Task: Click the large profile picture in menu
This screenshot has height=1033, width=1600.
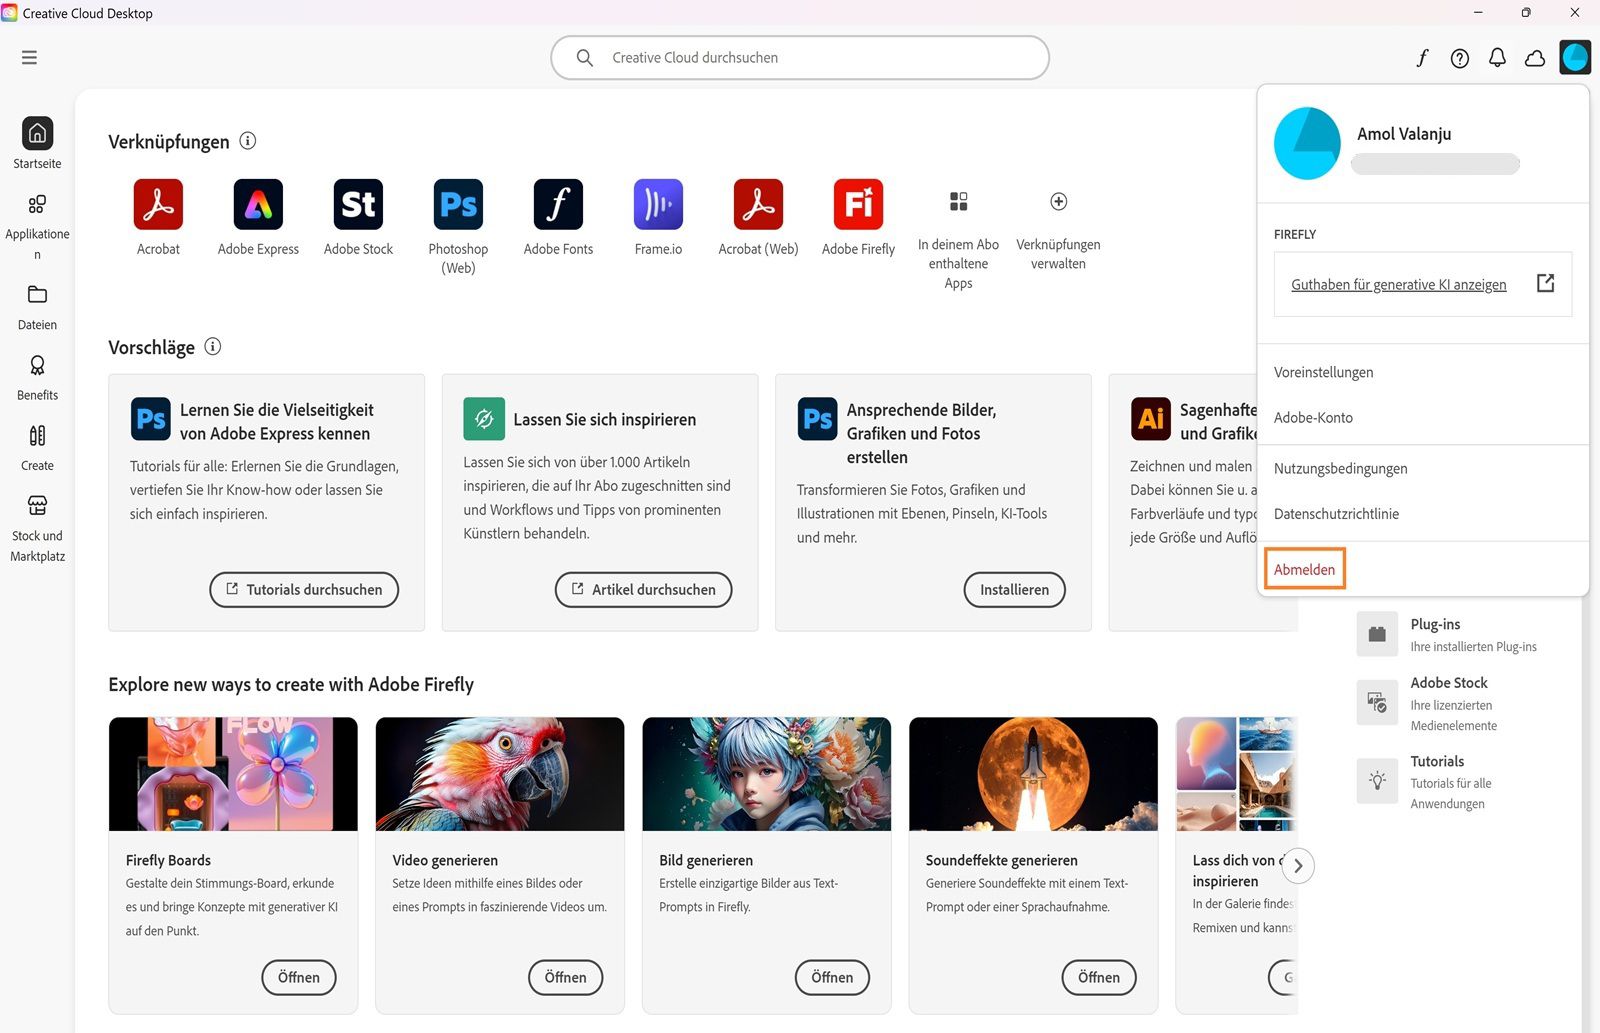Action: click(x=1307, y=144)
